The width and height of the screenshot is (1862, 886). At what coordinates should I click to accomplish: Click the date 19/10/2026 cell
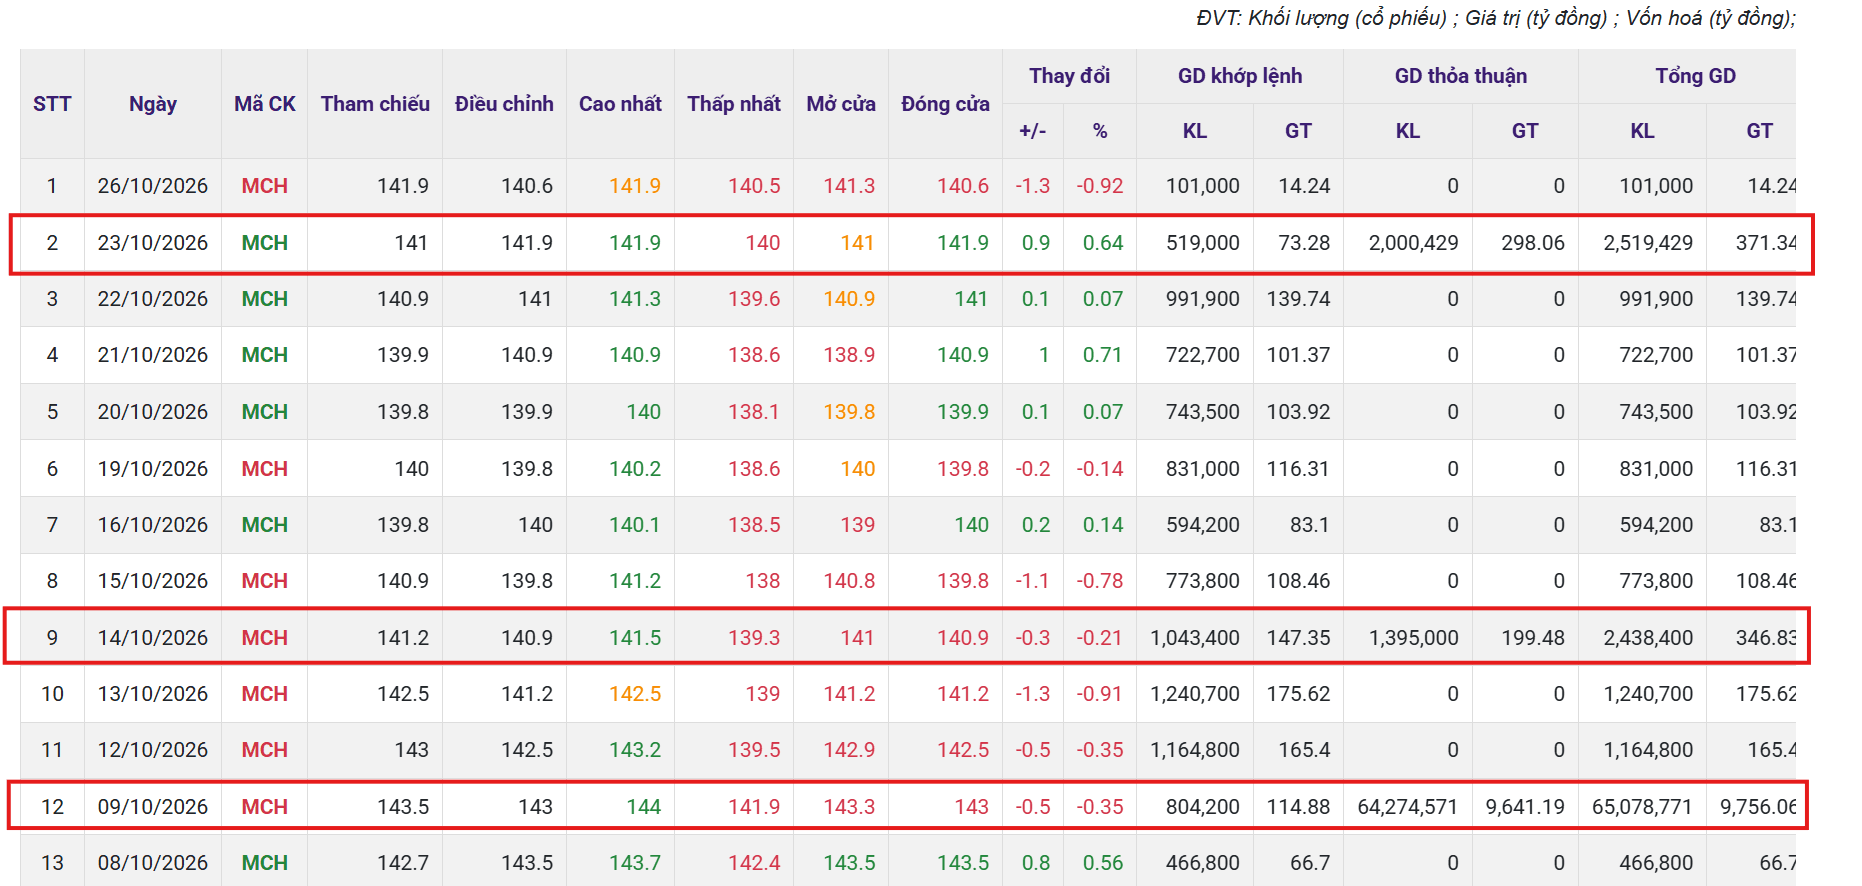153,469
